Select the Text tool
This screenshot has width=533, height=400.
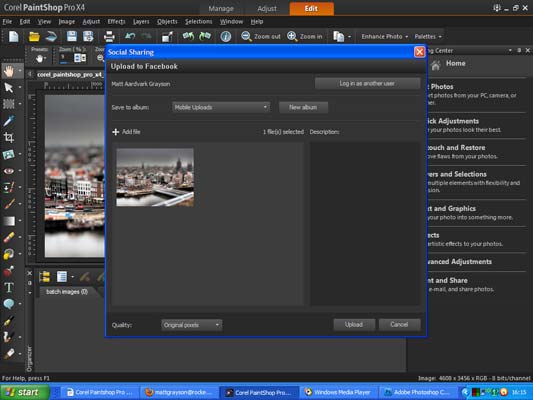tap(9, 288)
